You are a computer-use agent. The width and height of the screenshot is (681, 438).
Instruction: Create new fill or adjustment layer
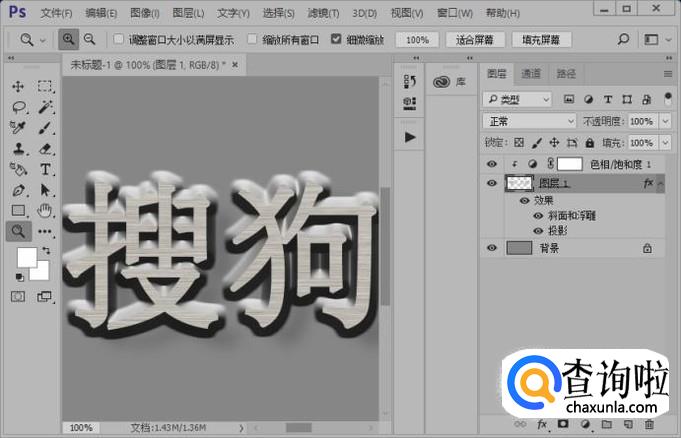pyautogui.click(x=585, y=424)
